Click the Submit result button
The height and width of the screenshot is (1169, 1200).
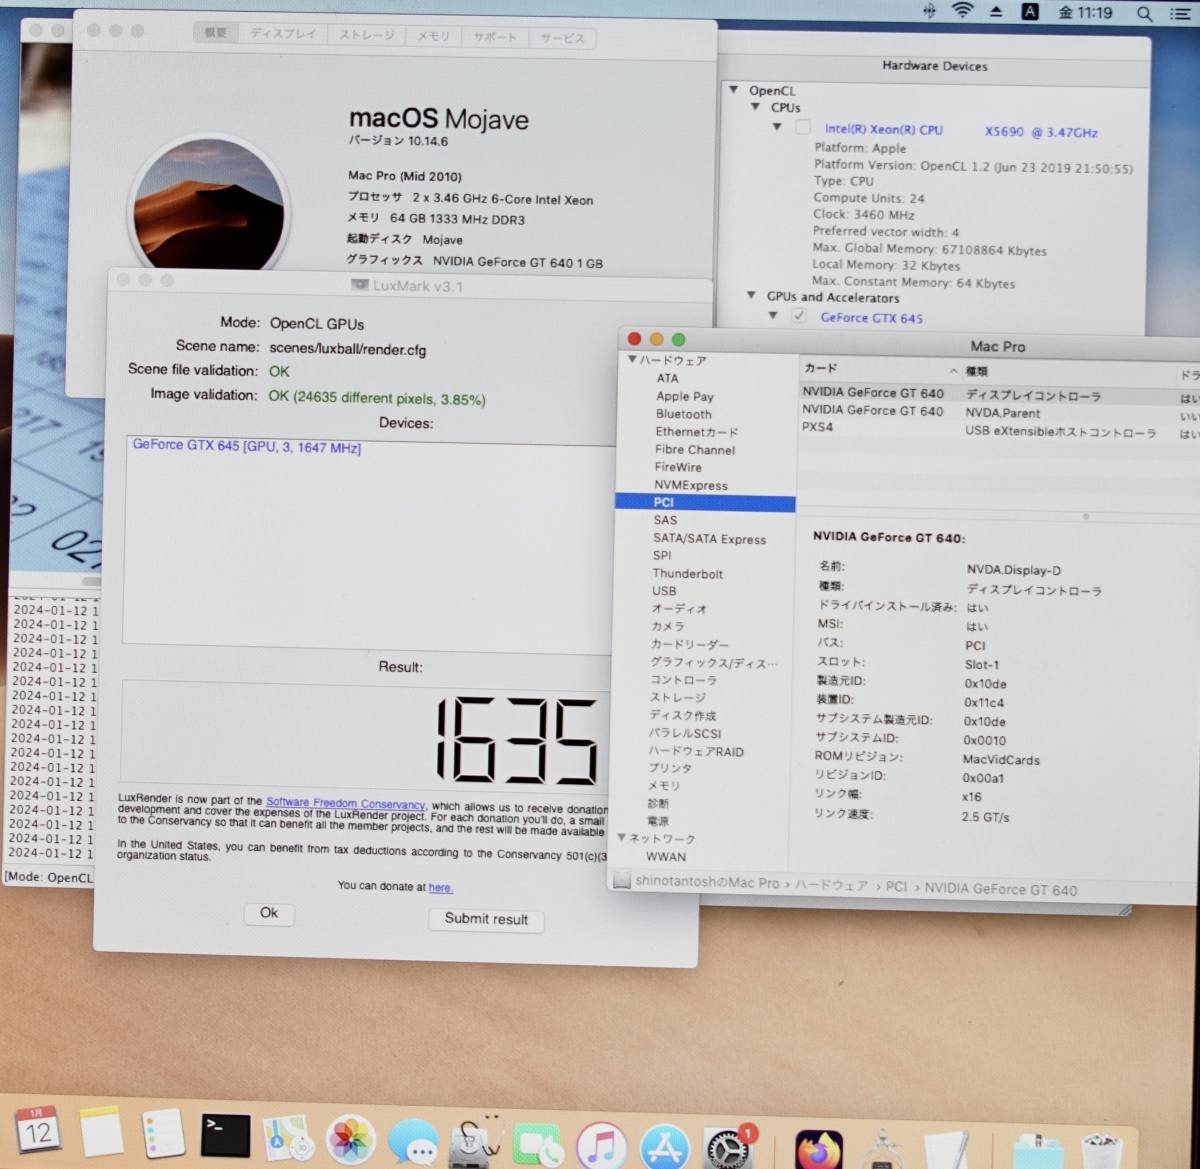click(x=486, y=919)
